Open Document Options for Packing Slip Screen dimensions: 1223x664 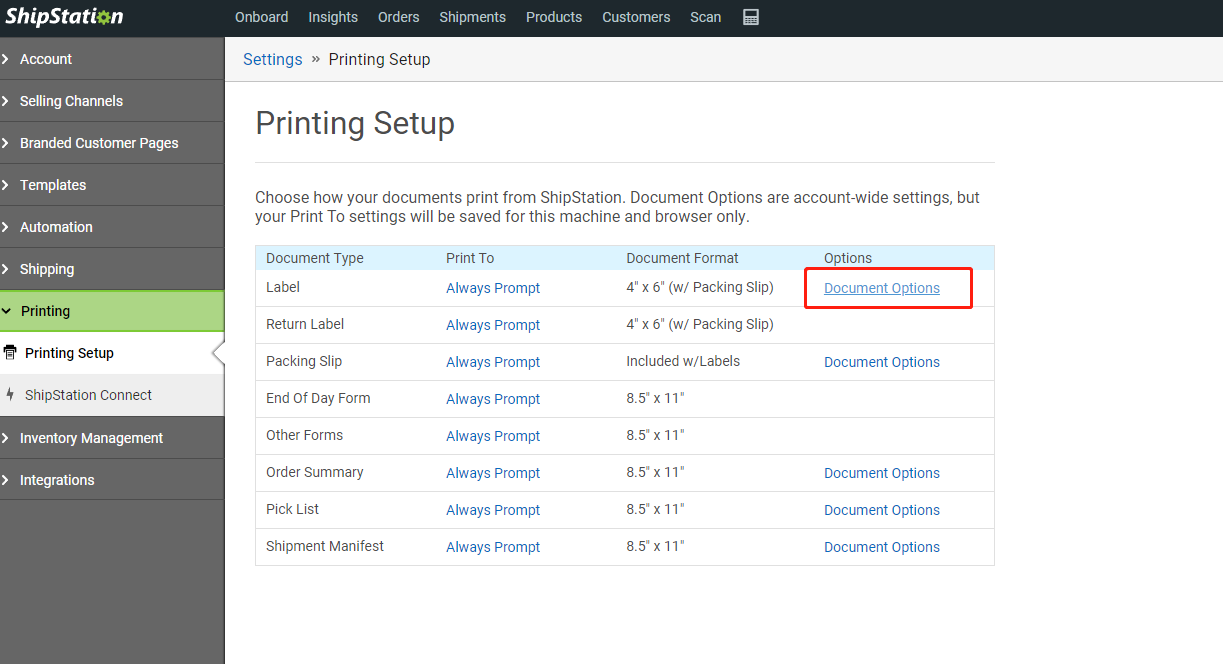coord(881,362)
